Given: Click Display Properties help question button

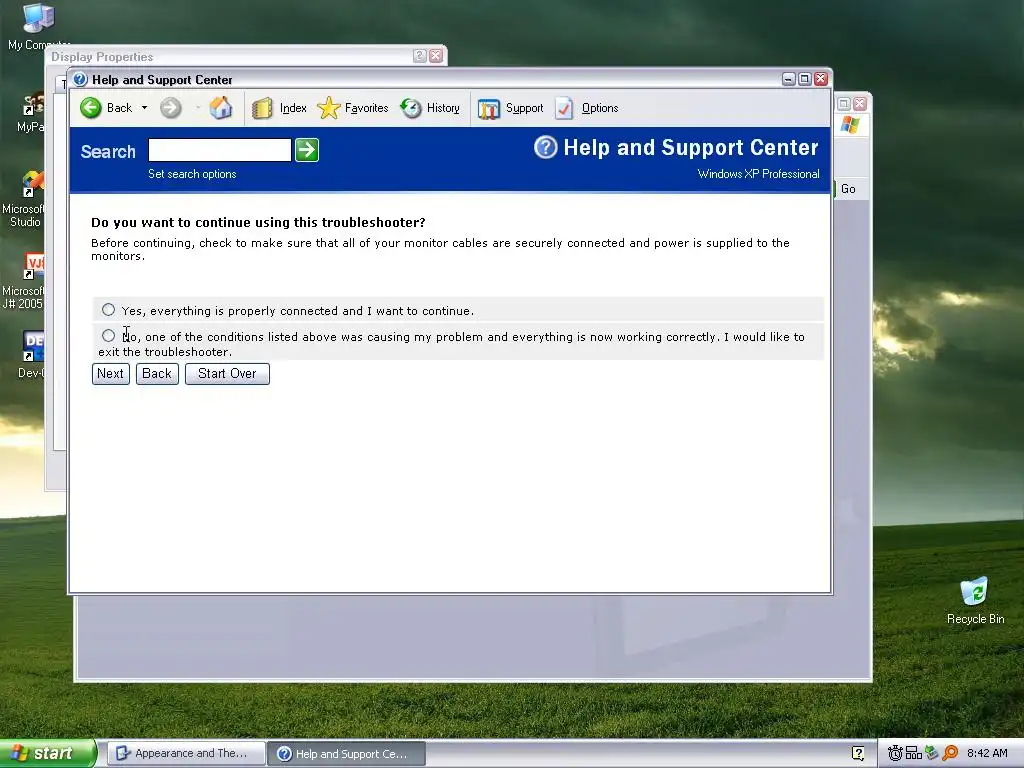Looking at the screenshot, I should pos(420,56).
